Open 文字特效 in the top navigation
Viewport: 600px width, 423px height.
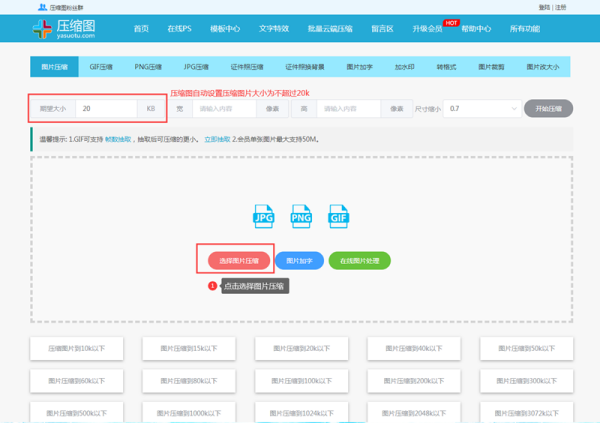point(274,29)
